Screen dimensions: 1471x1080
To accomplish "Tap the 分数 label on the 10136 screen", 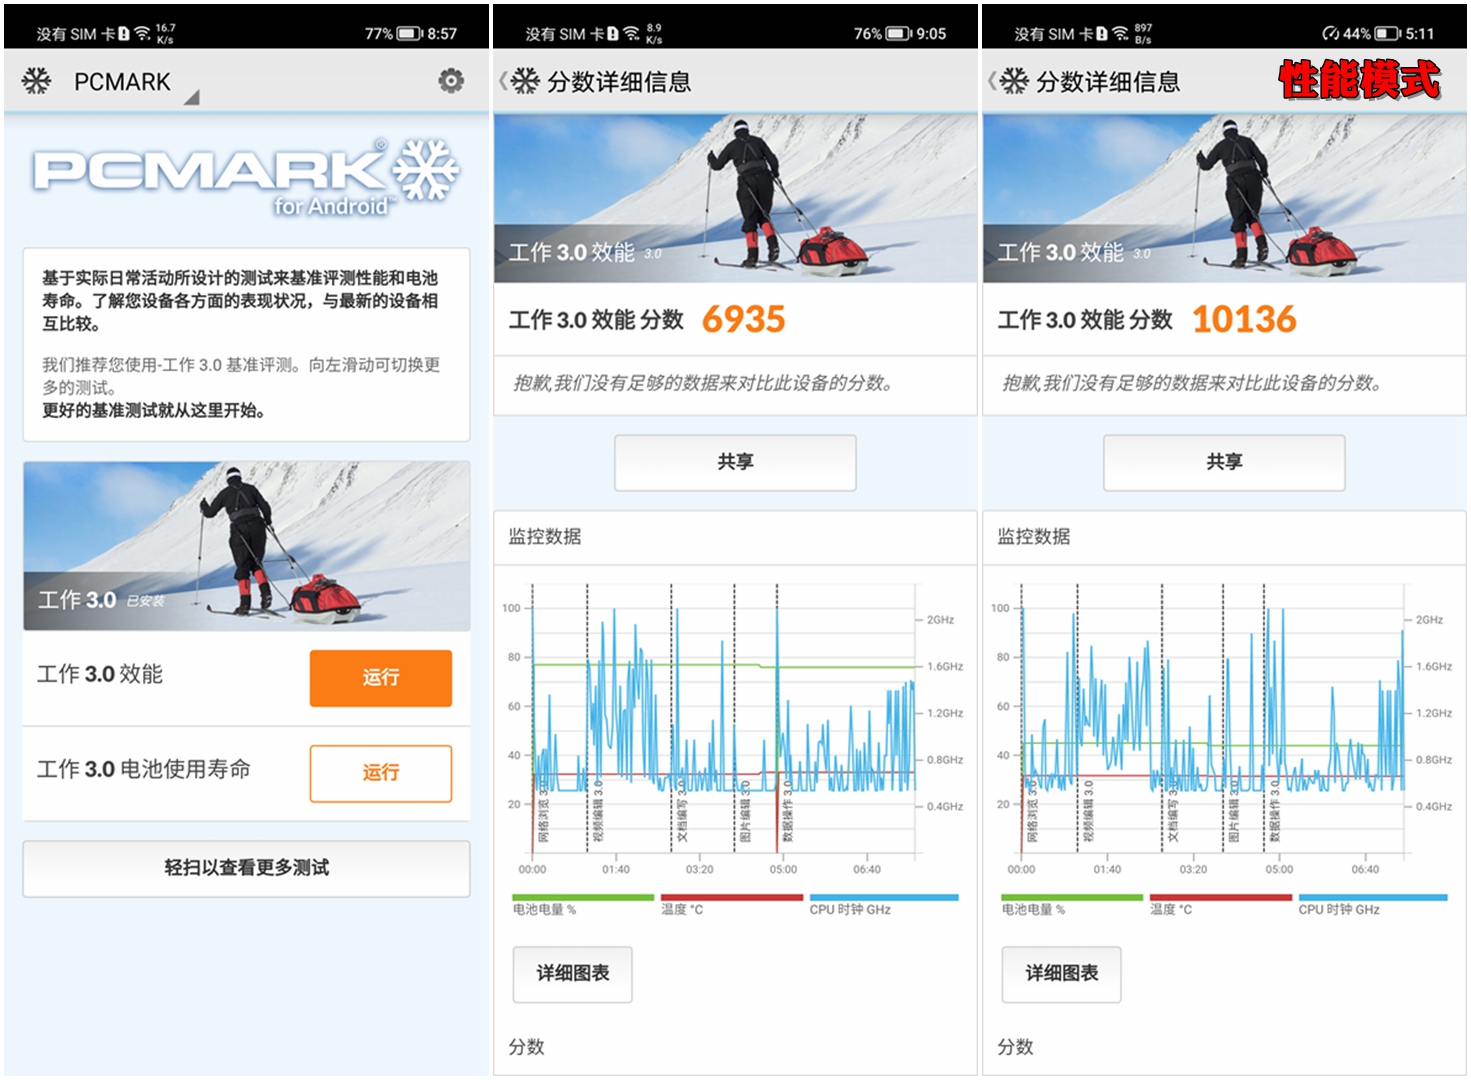I will [x=1016, y=1047].
